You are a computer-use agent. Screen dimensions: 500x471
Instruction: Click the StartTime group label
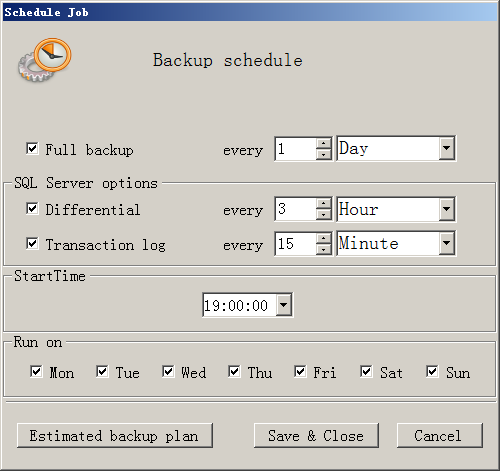[50, 276]
